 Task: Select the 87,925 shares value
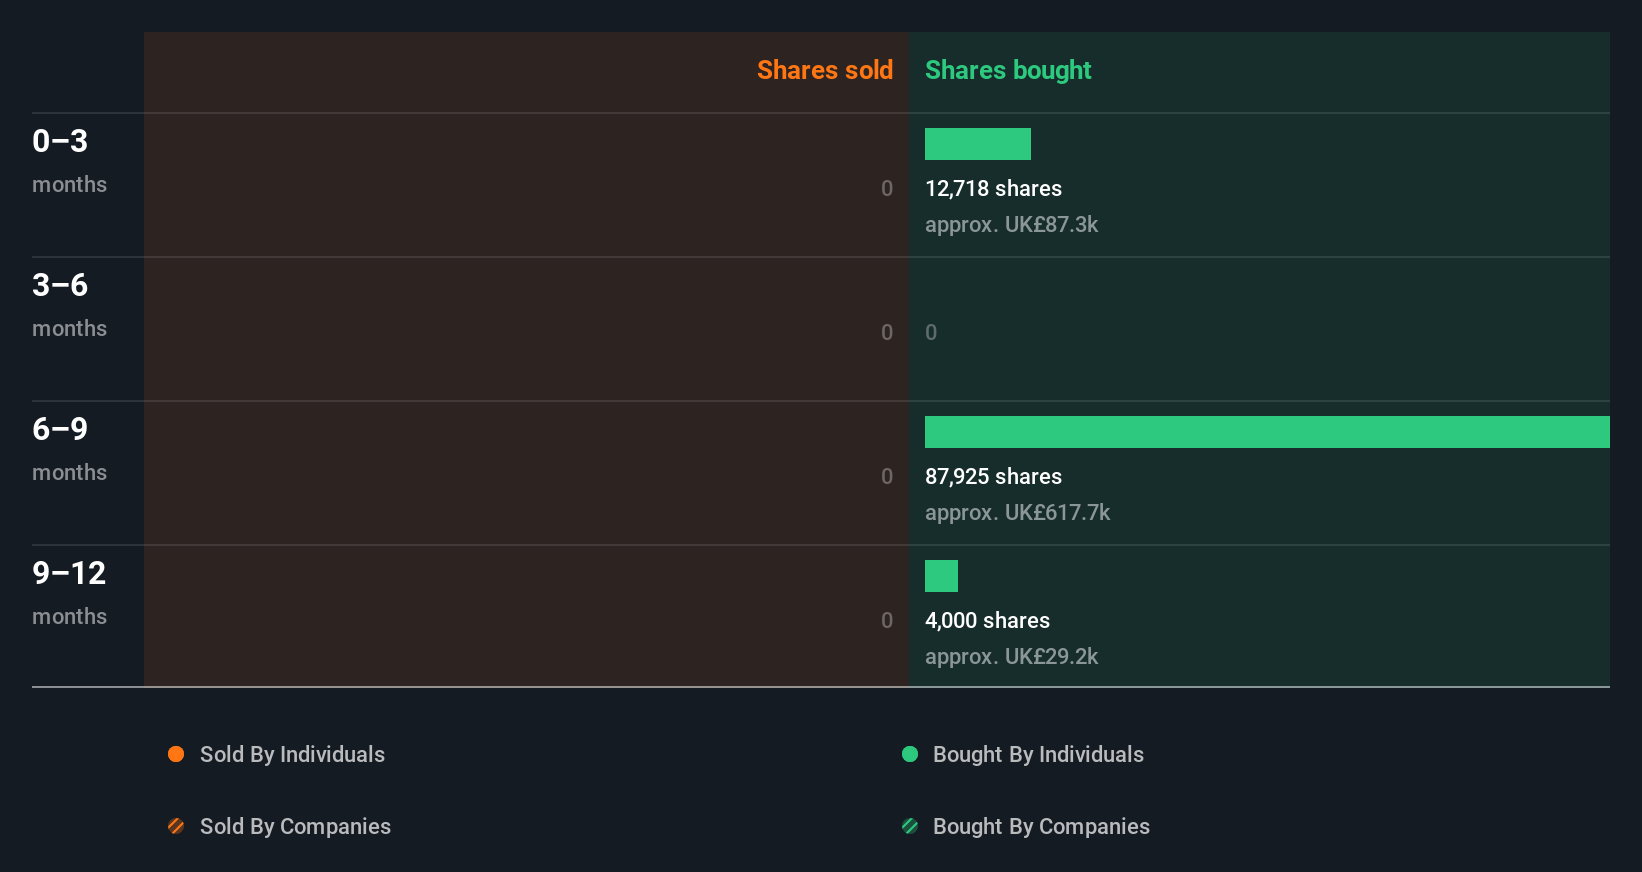pos(993,477)
